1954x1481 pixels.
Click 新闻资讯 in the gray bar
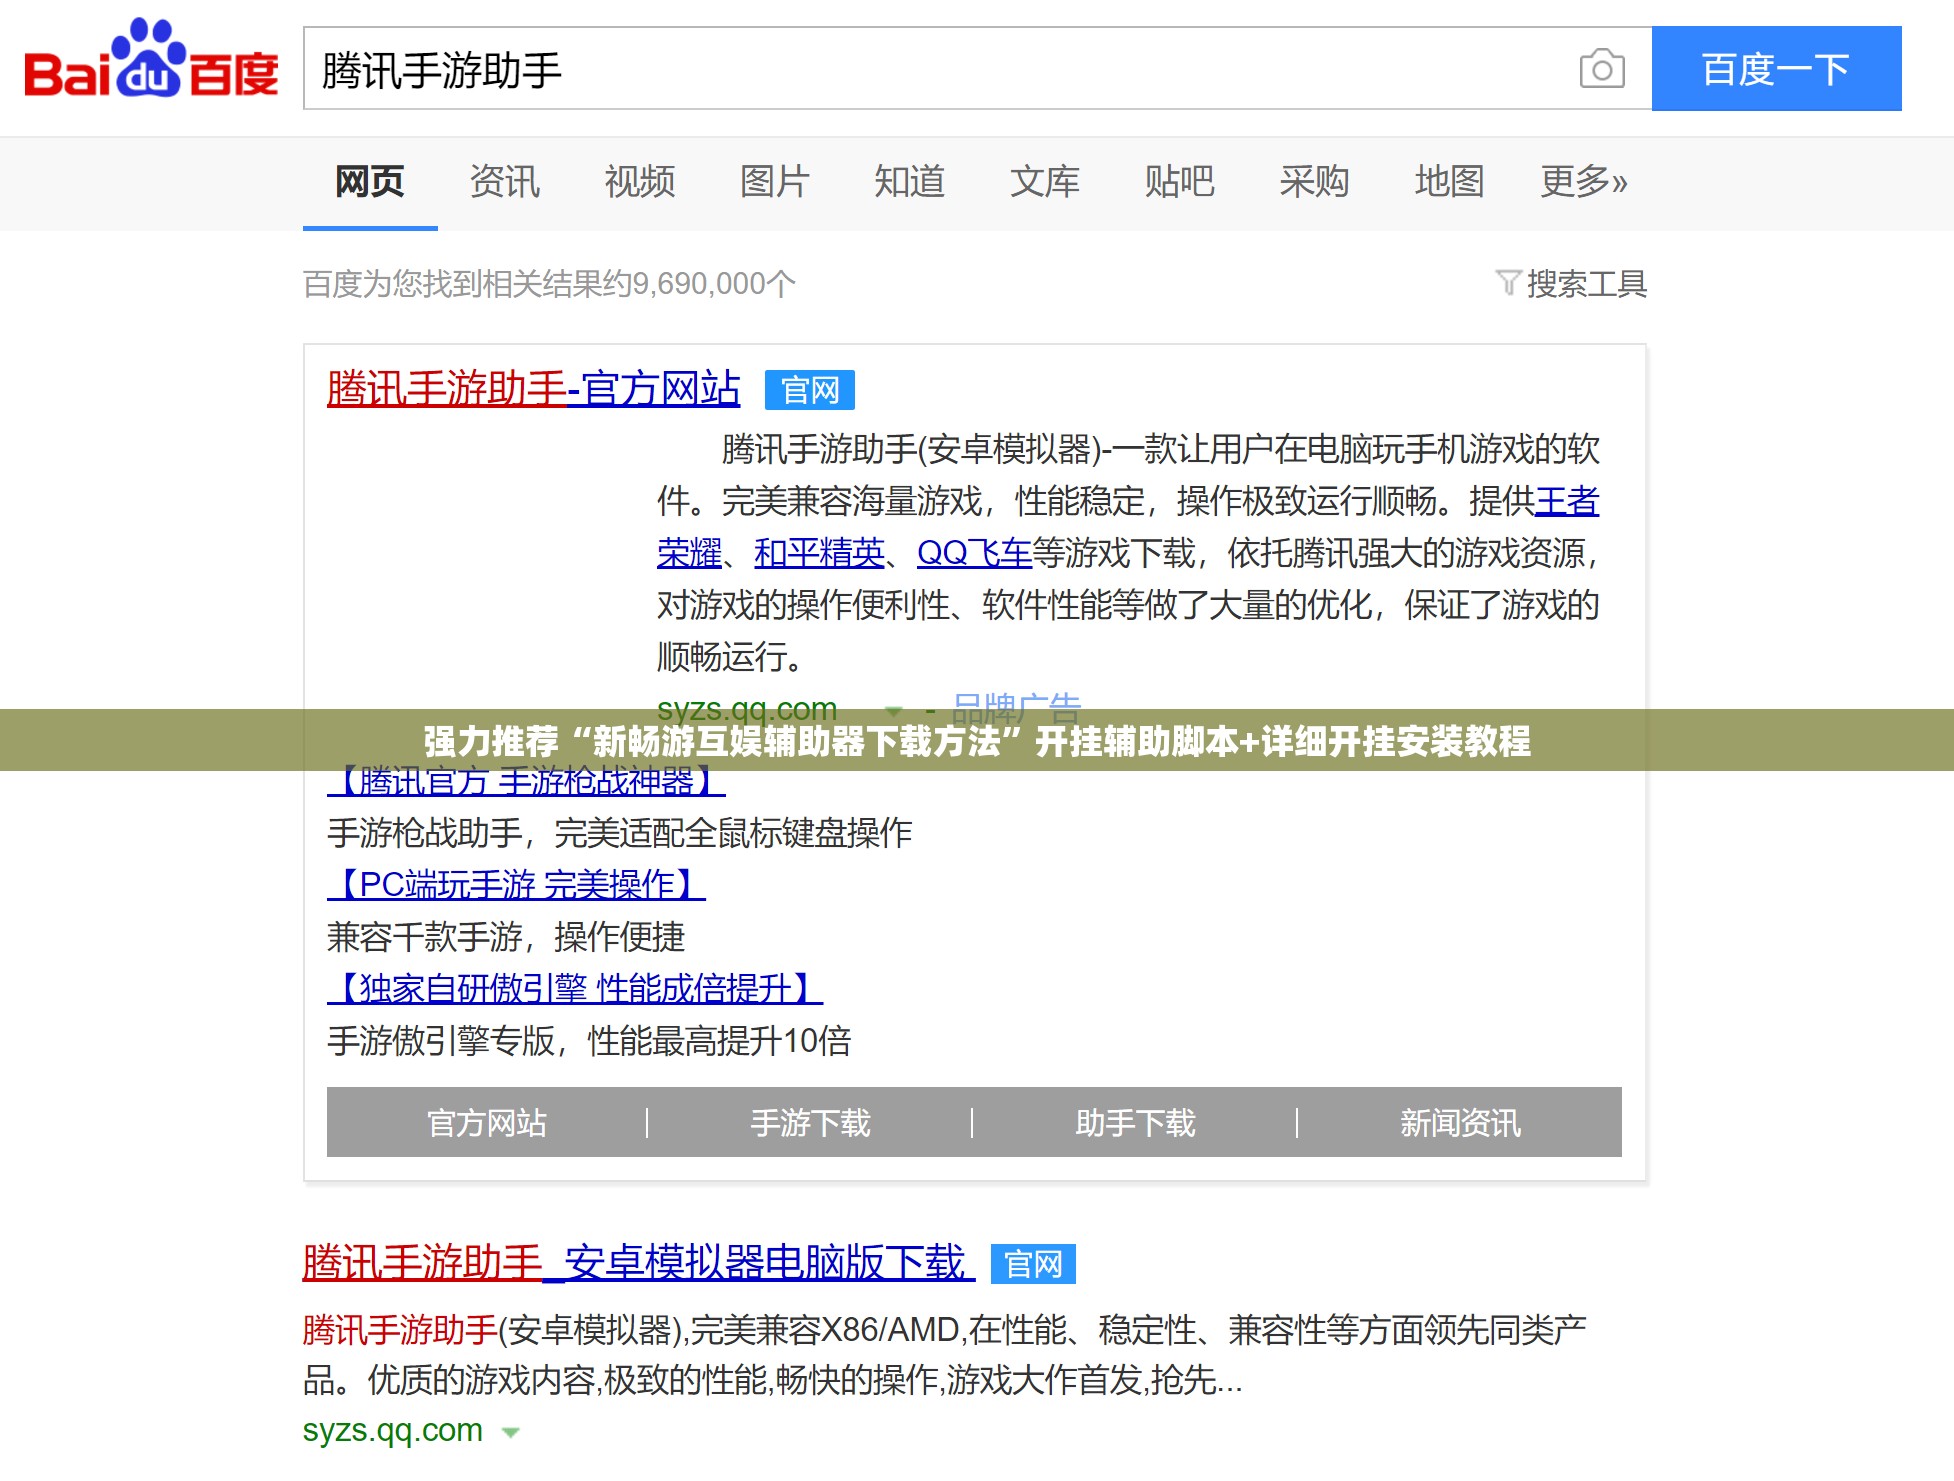1461,1123
